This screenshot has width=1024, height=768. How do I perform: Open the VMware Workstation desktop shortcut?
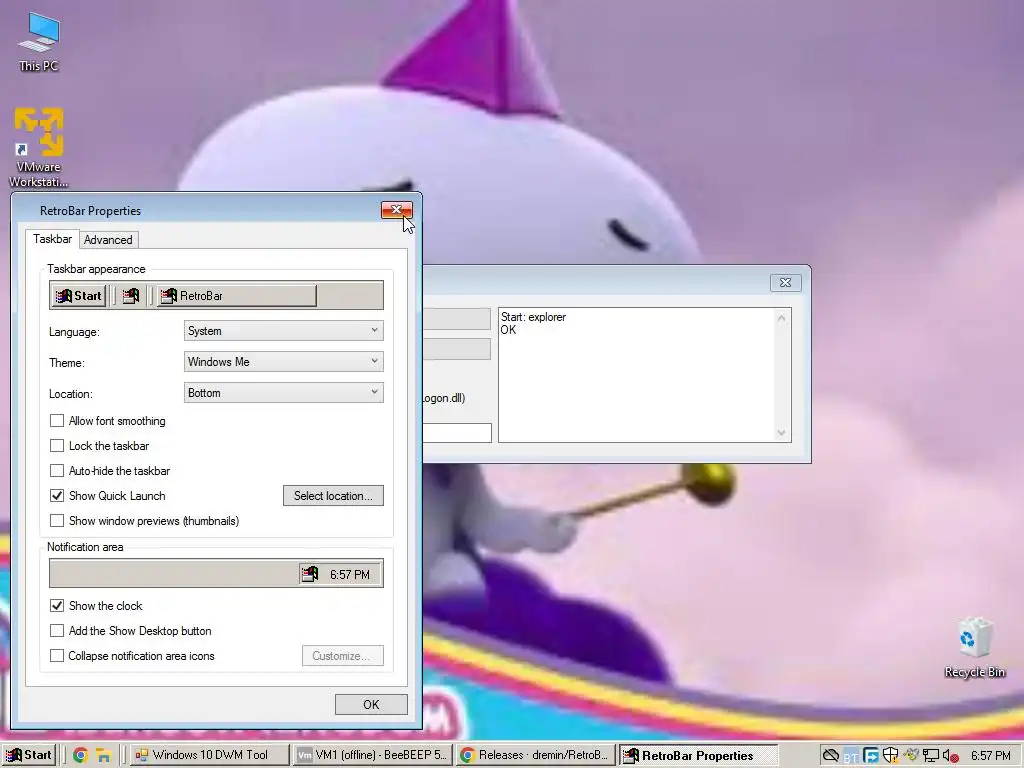coord(39,148)
